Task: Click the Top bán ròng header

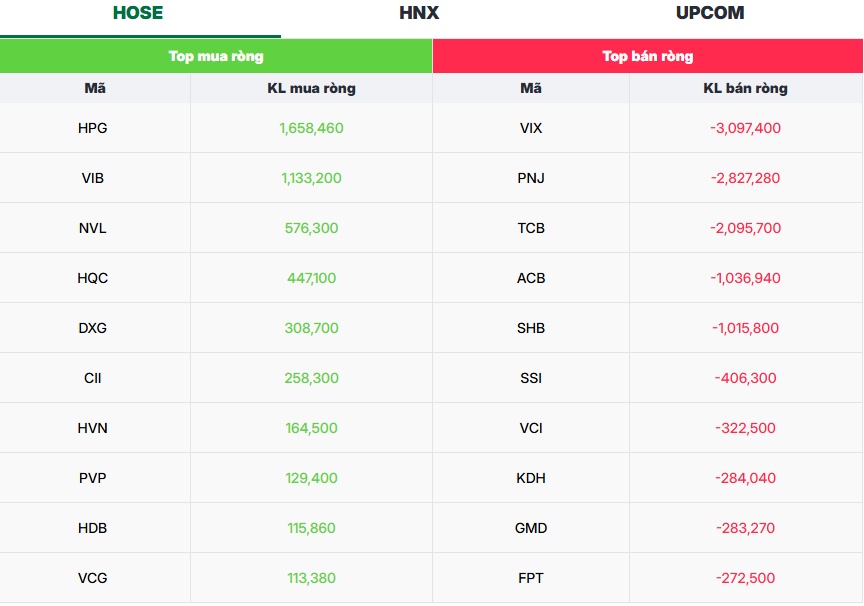Action: (x=647, y=56)
